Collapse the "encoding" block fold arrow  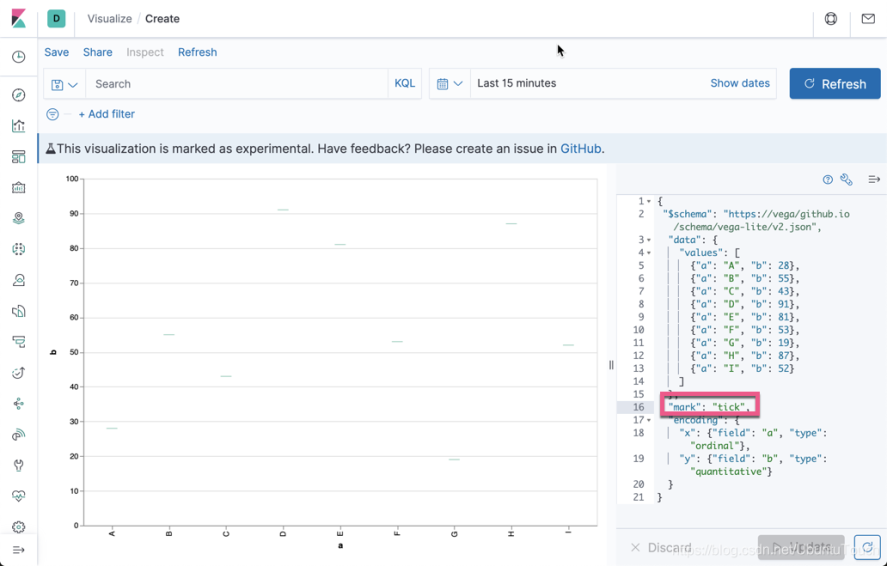point(650,420)
